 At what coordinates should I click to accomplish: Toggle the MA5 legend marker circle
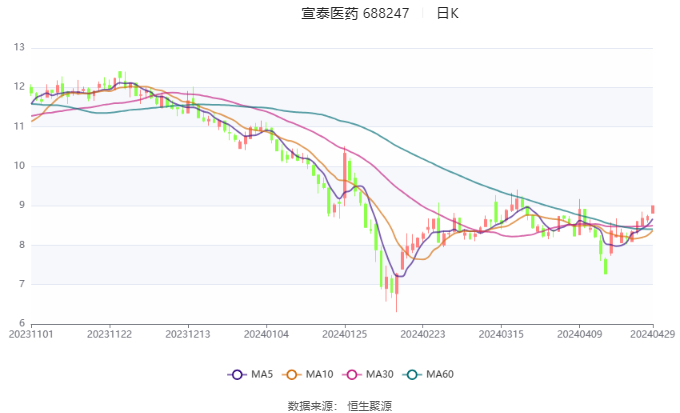pos(237,374)
